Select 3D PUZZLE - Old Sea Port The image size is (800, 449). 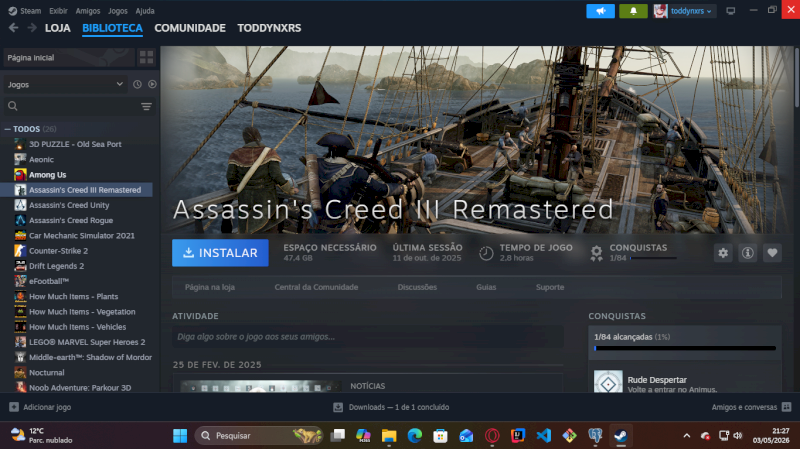tap(77, 144)
